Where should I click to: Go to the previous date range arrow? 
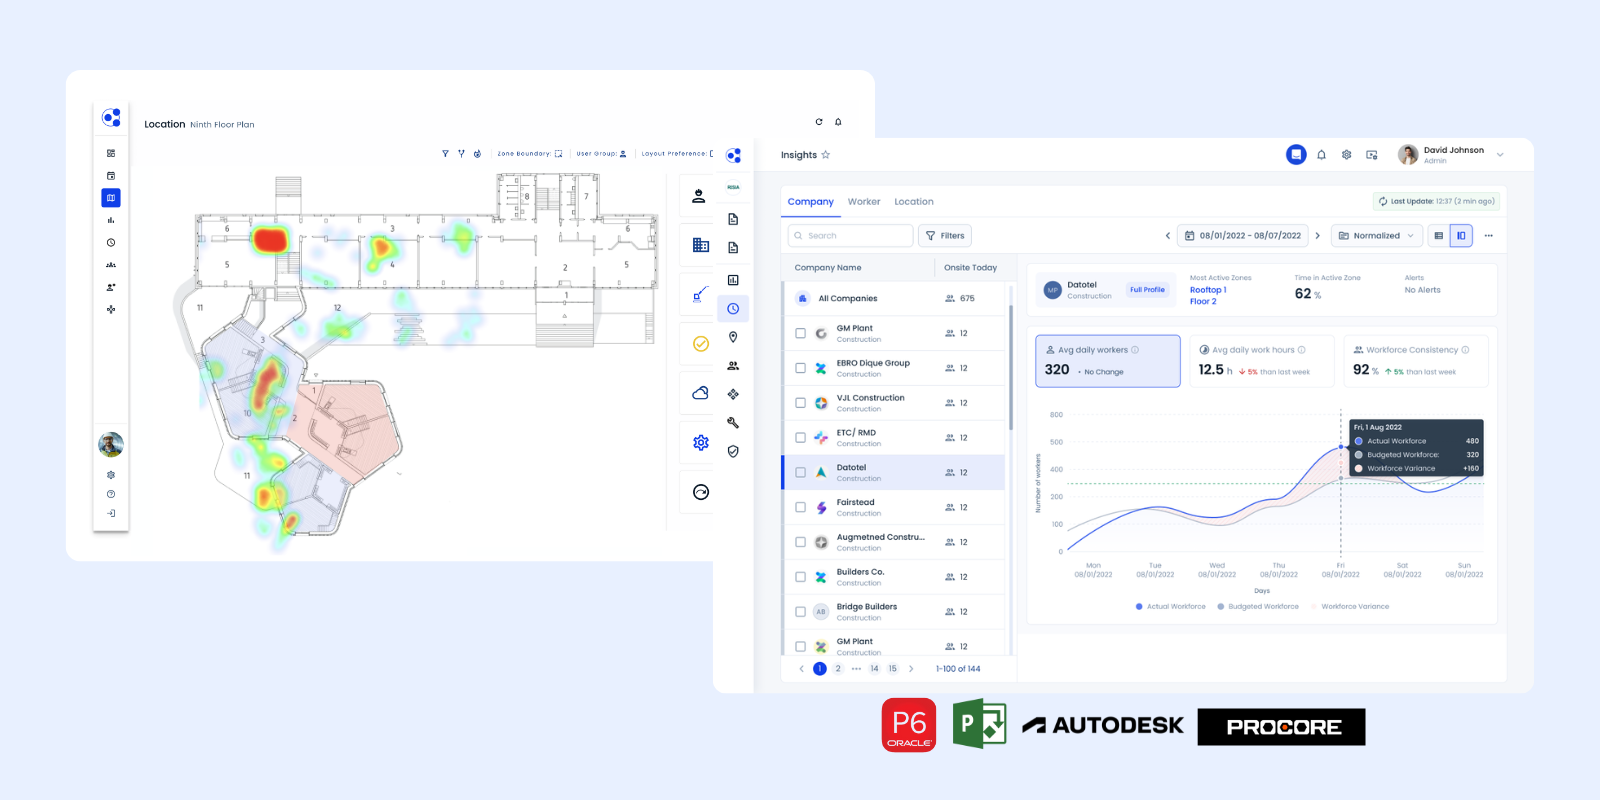click(x=1167, y=236)
